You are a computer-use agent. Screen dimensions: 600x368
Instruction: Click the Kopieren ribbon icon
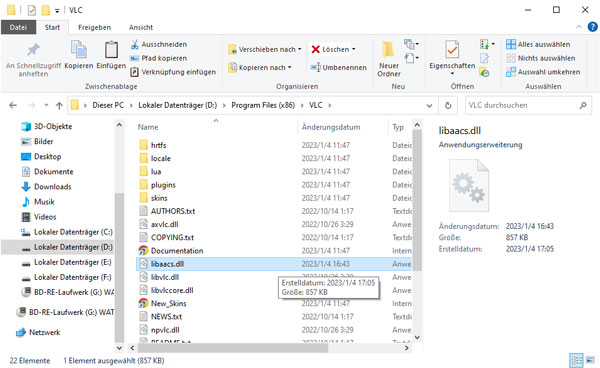click(x=79, y=50)
